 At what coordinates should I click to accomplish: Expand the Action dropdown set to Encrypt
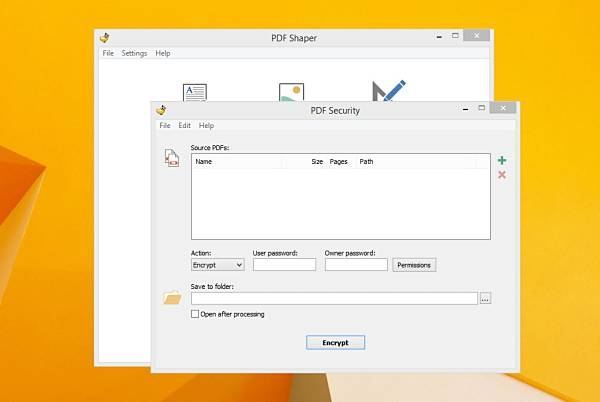click(x=217, y=265)
